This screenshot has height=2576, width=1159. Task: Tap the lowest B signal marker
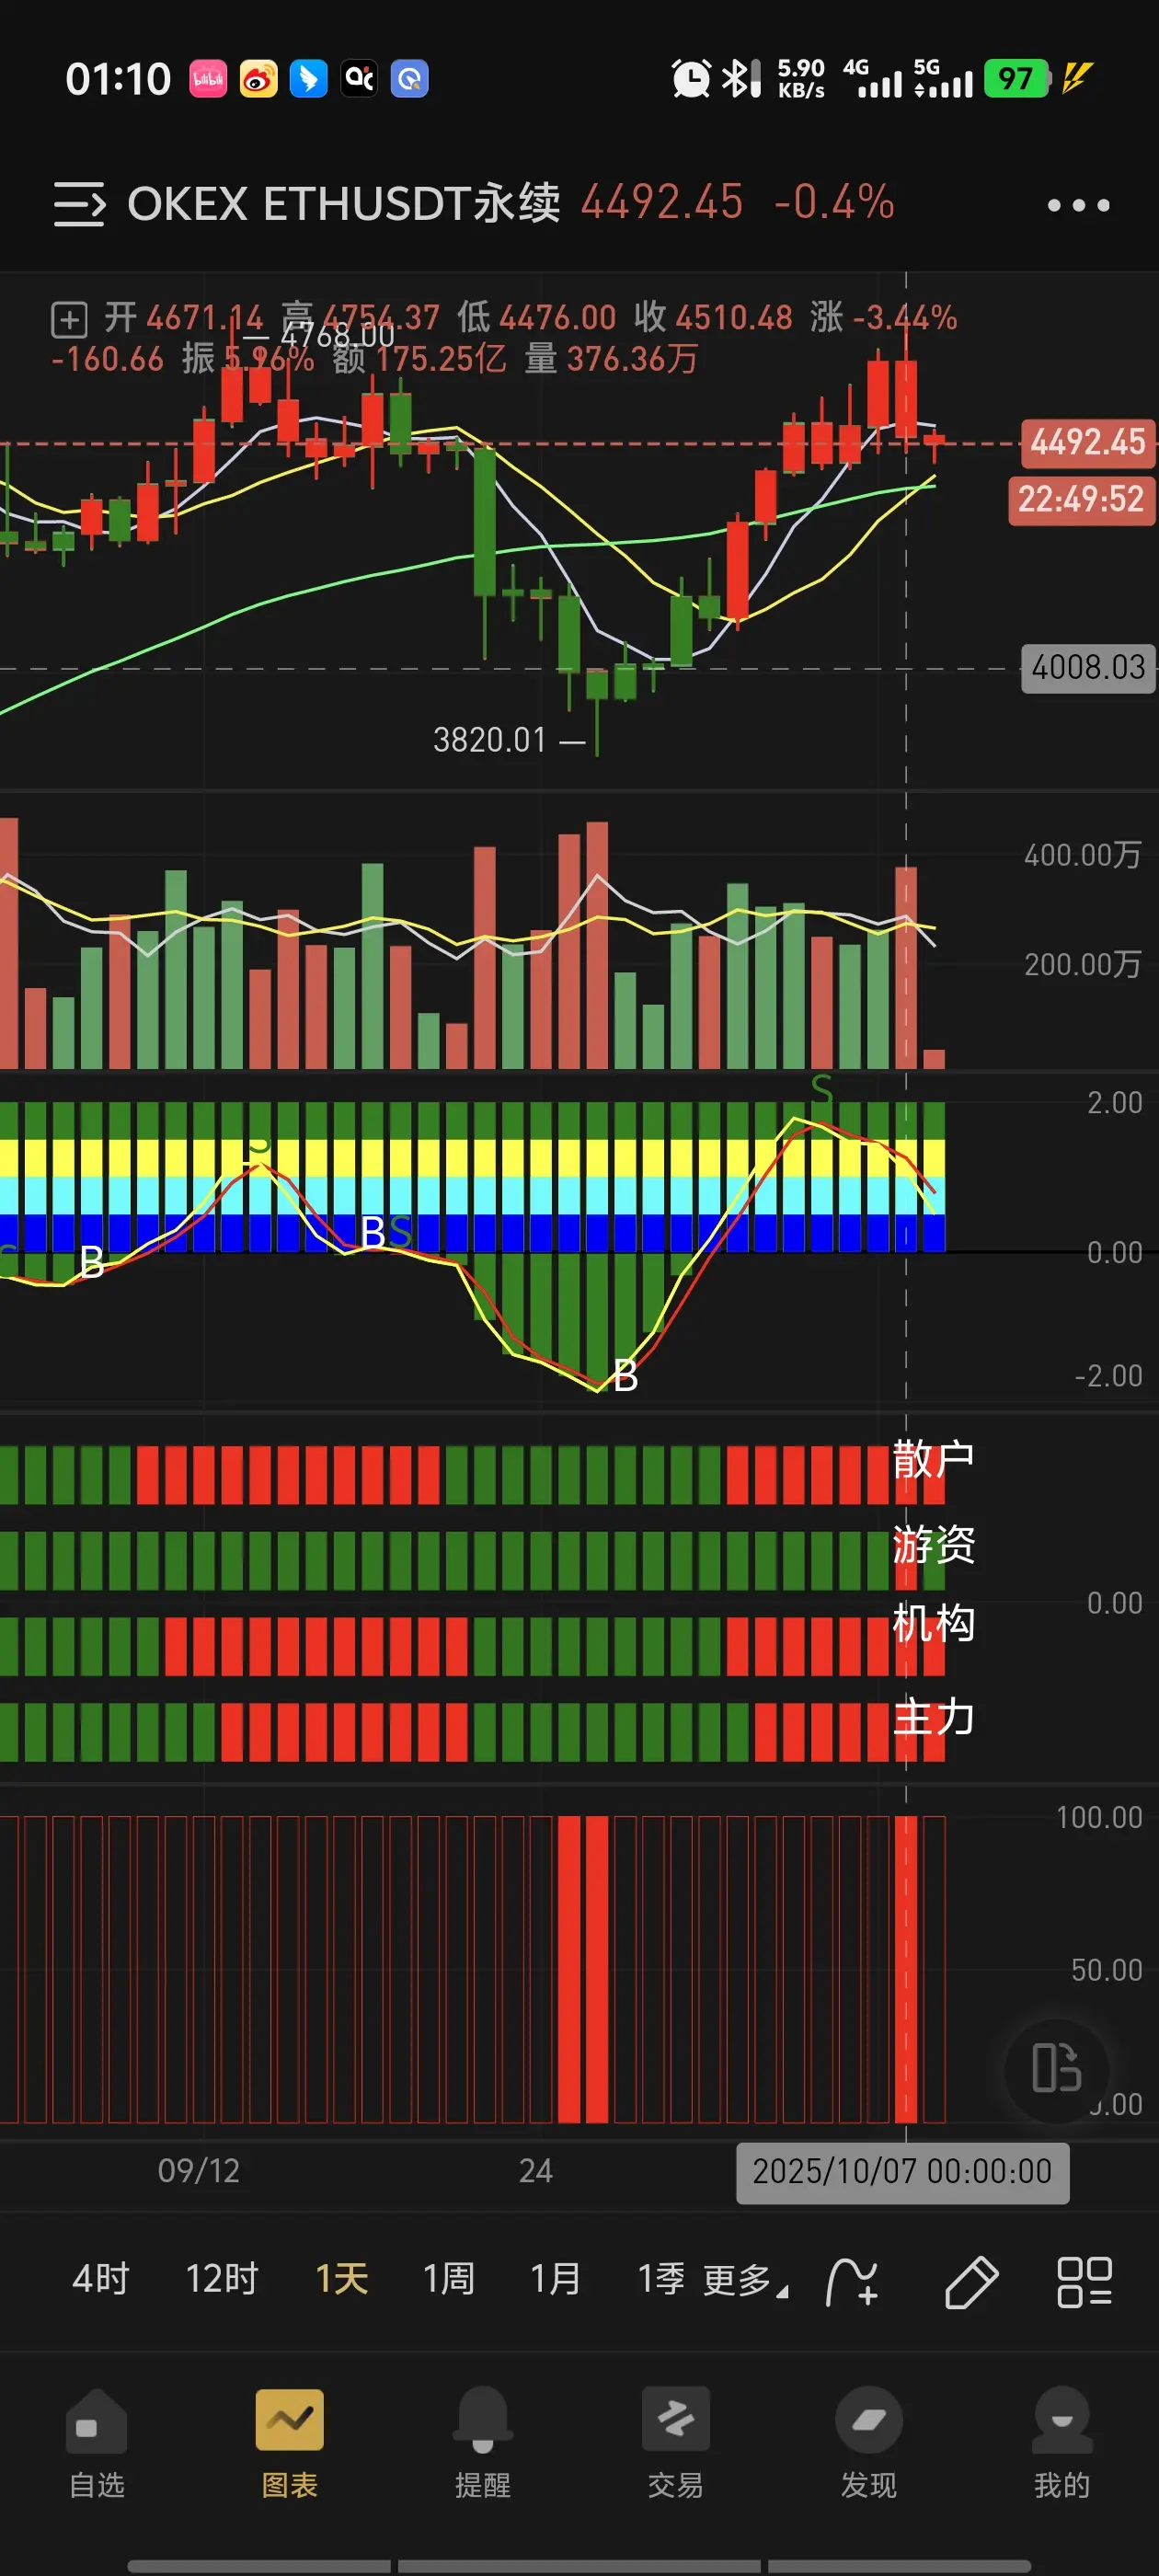[625, 1377]
